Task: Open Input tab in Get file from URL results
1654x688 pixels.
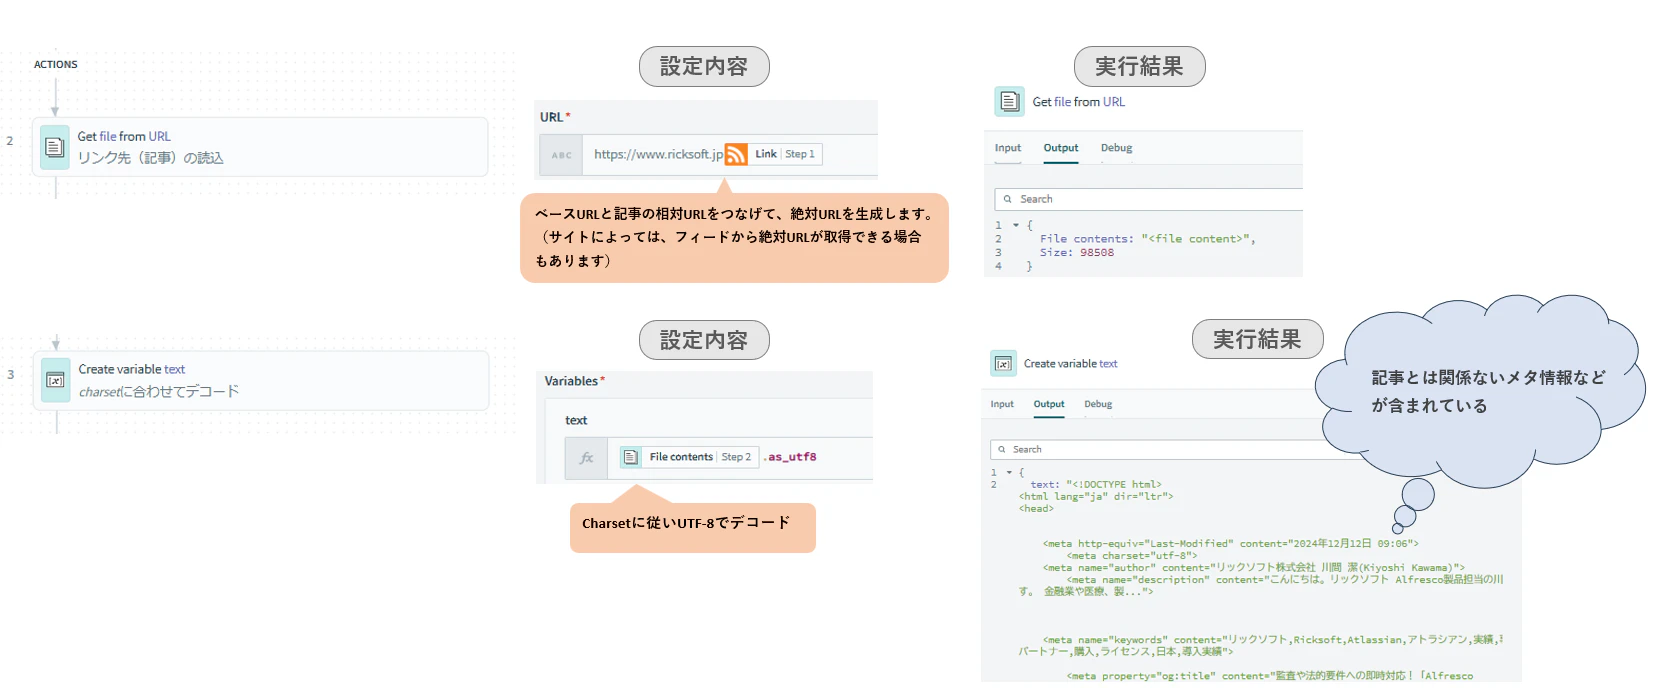Action: [1008, 148]
